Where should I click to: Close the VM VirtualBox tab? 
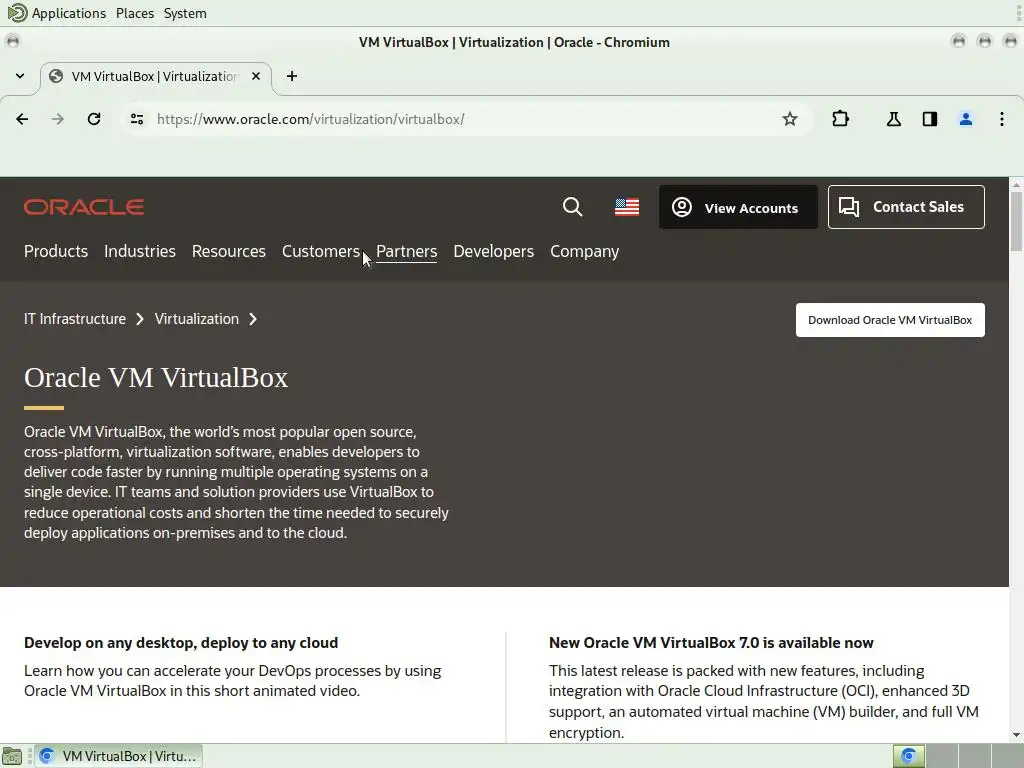tap(256, 76)
